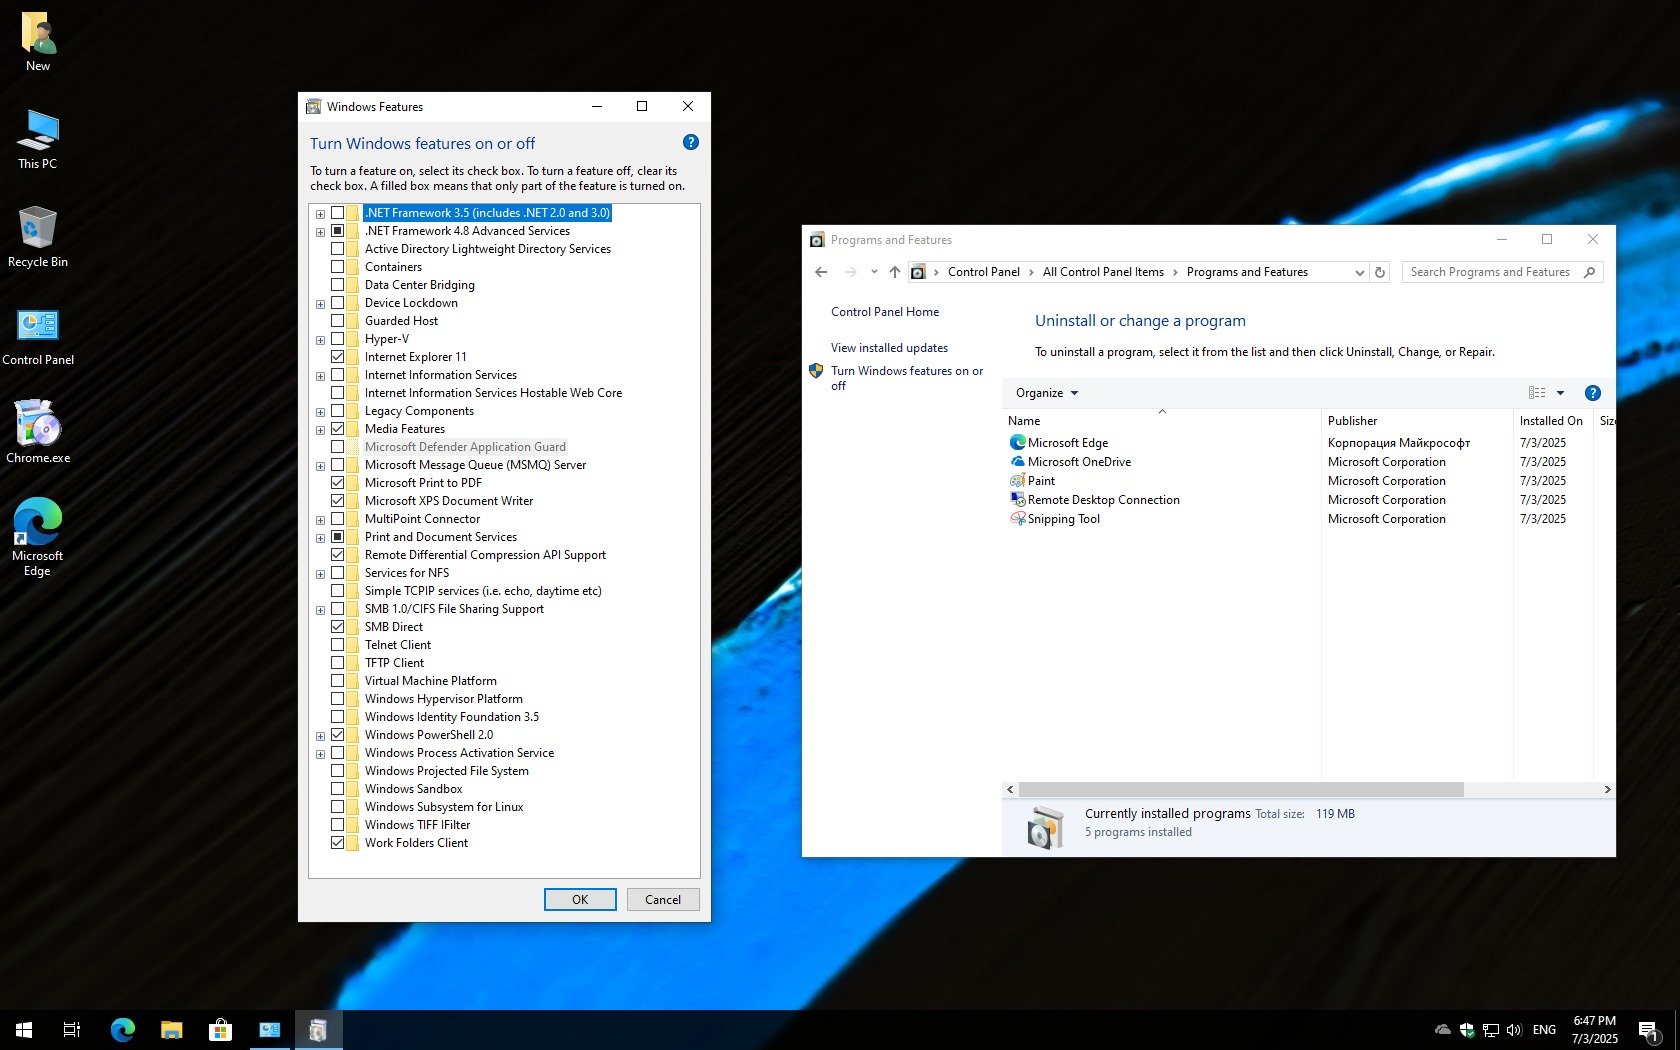
Task: Click the OK button in Windows Features
Action: [x=579, y=900]
